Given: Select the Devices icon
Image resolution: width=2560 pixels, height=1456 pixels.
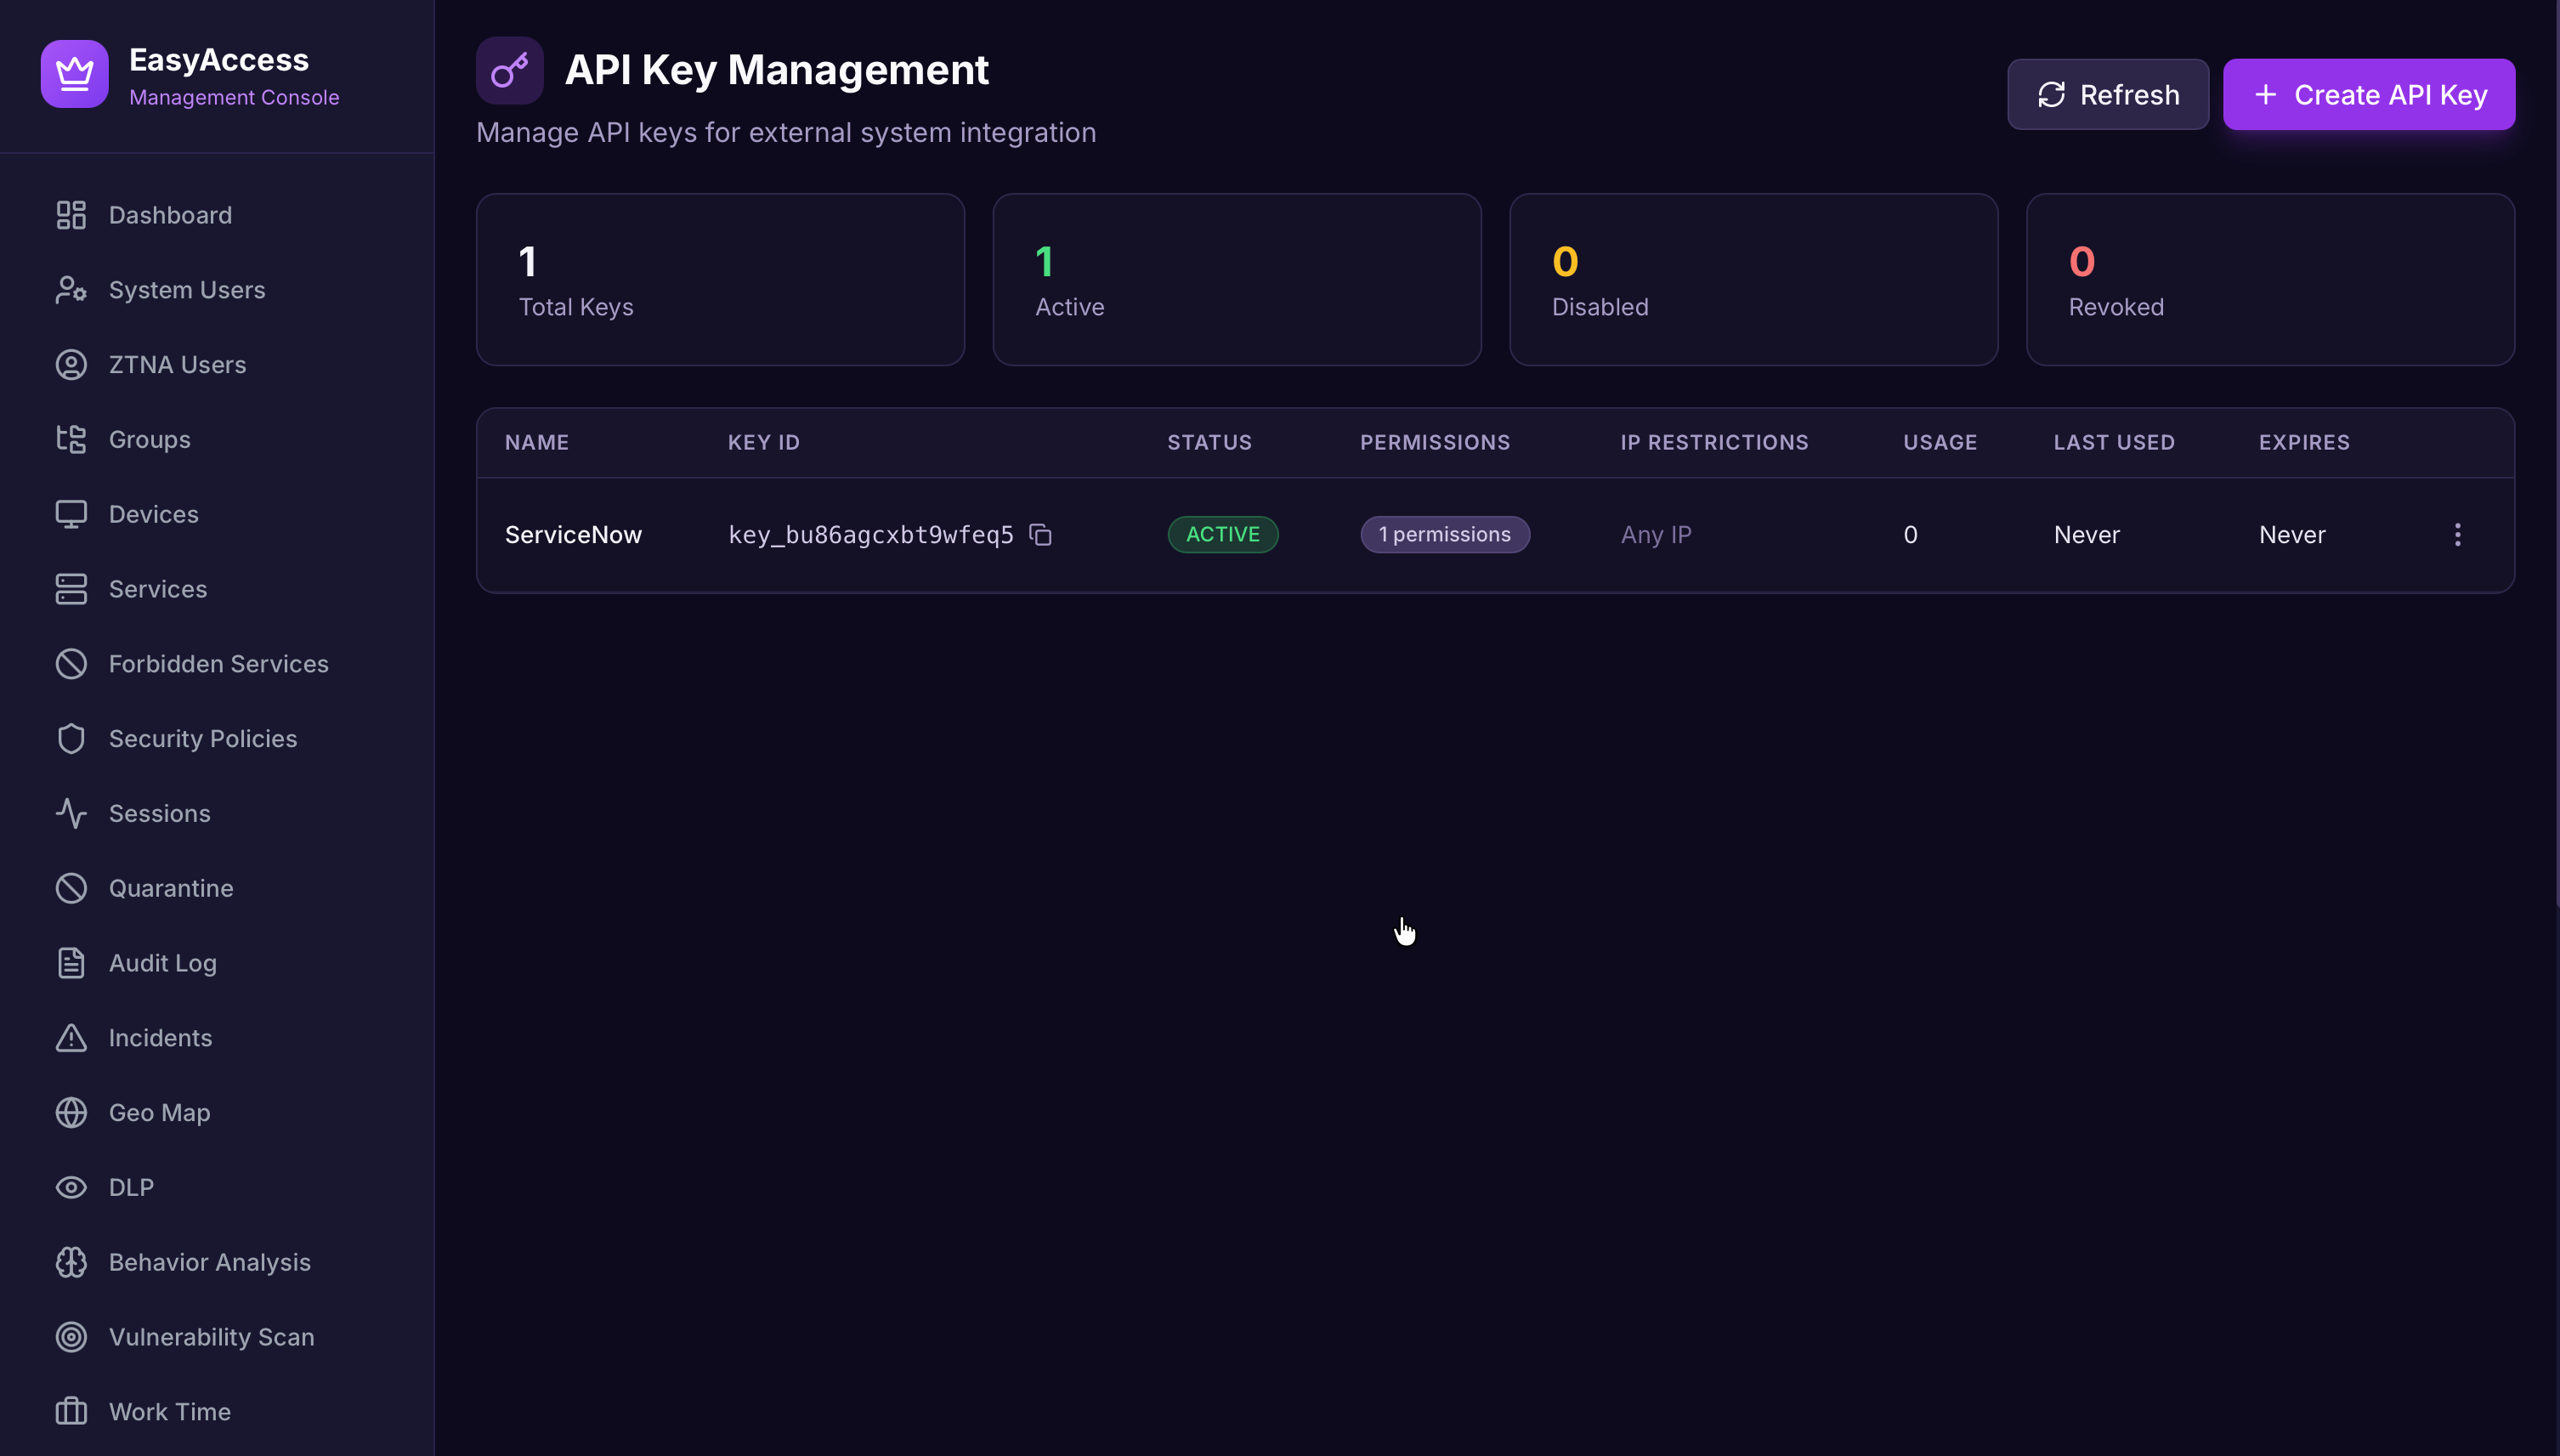Looking at the screenshot, I should click(71, 513).
